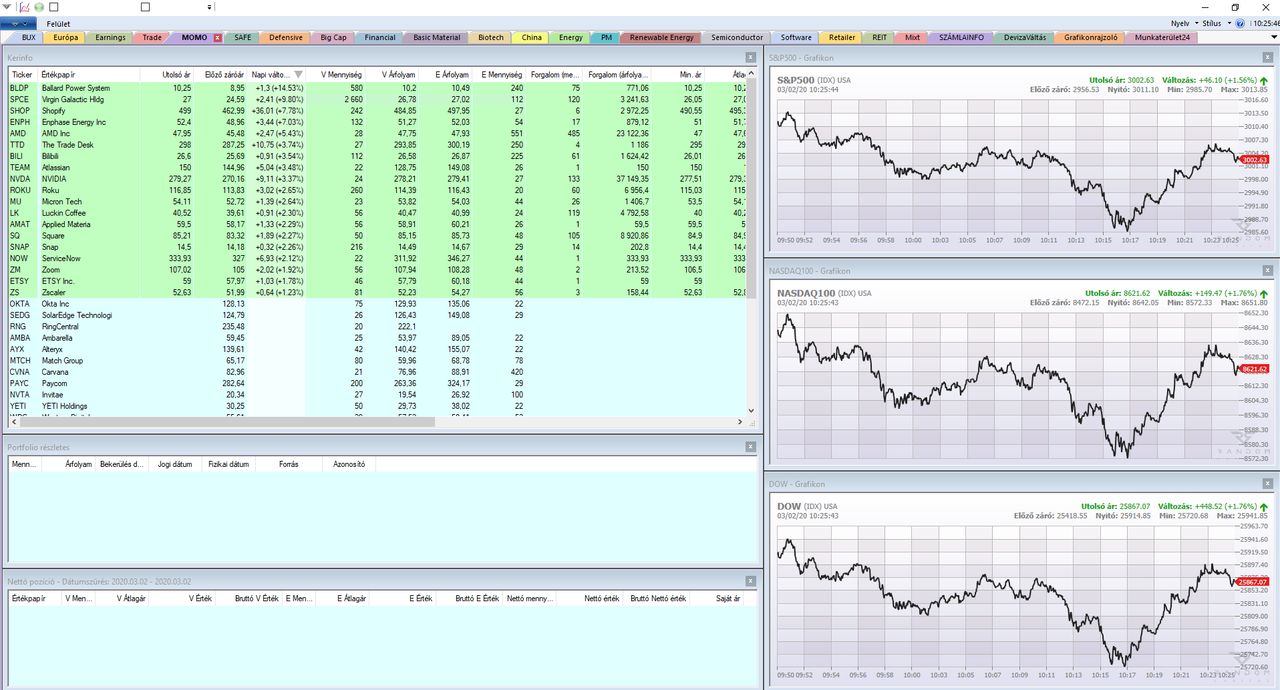The image size is (1280, 690).
Task: Switch to the China workspace tab
Action: point(532,38)
